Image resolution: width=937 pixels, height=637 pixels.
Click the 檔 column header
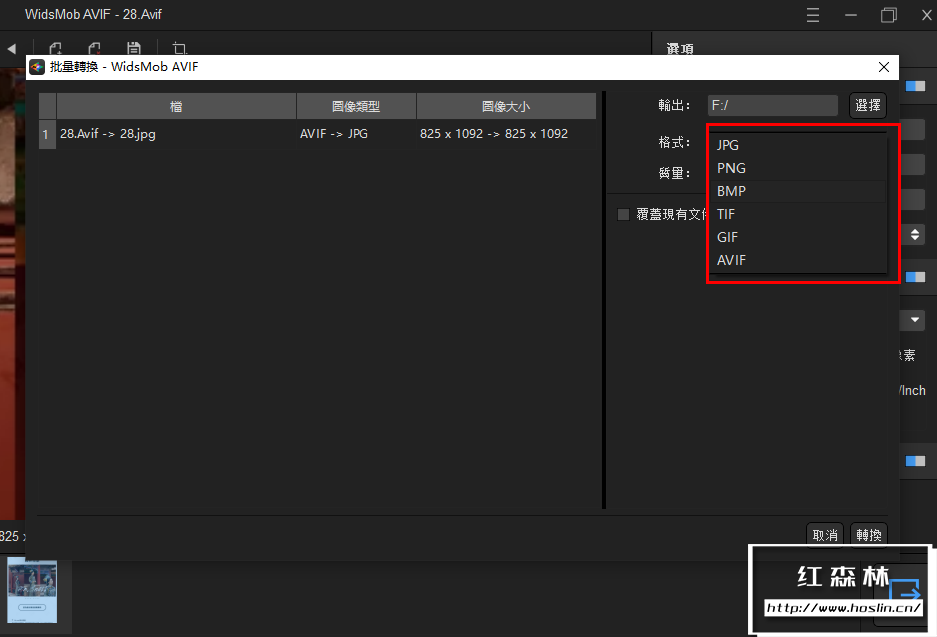[176, 106]
